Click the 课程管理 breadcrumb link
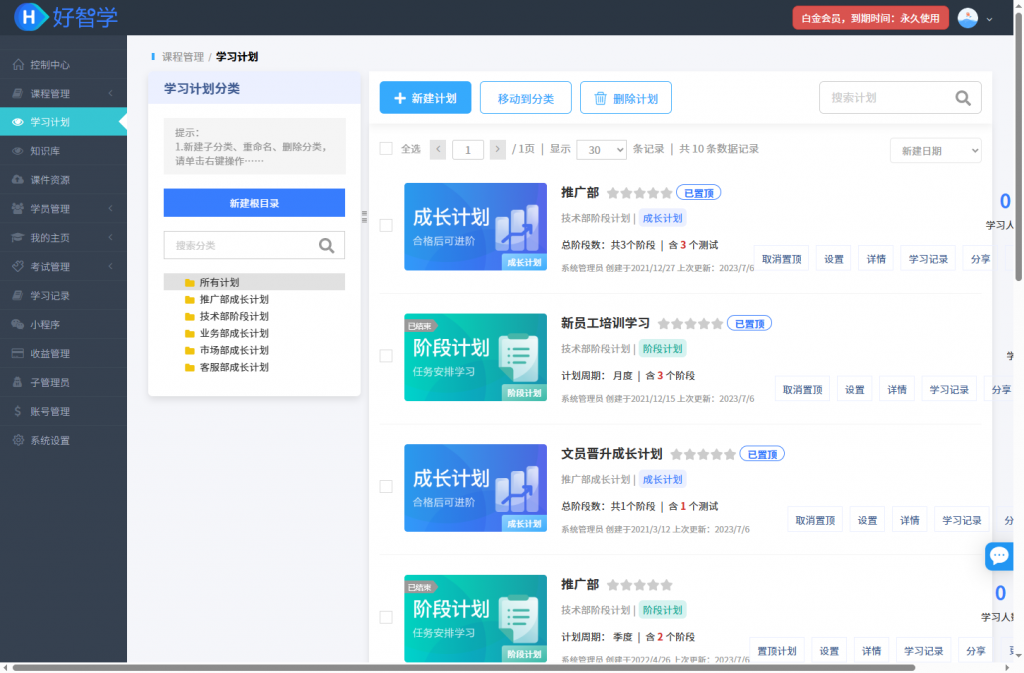 [183, 57]
